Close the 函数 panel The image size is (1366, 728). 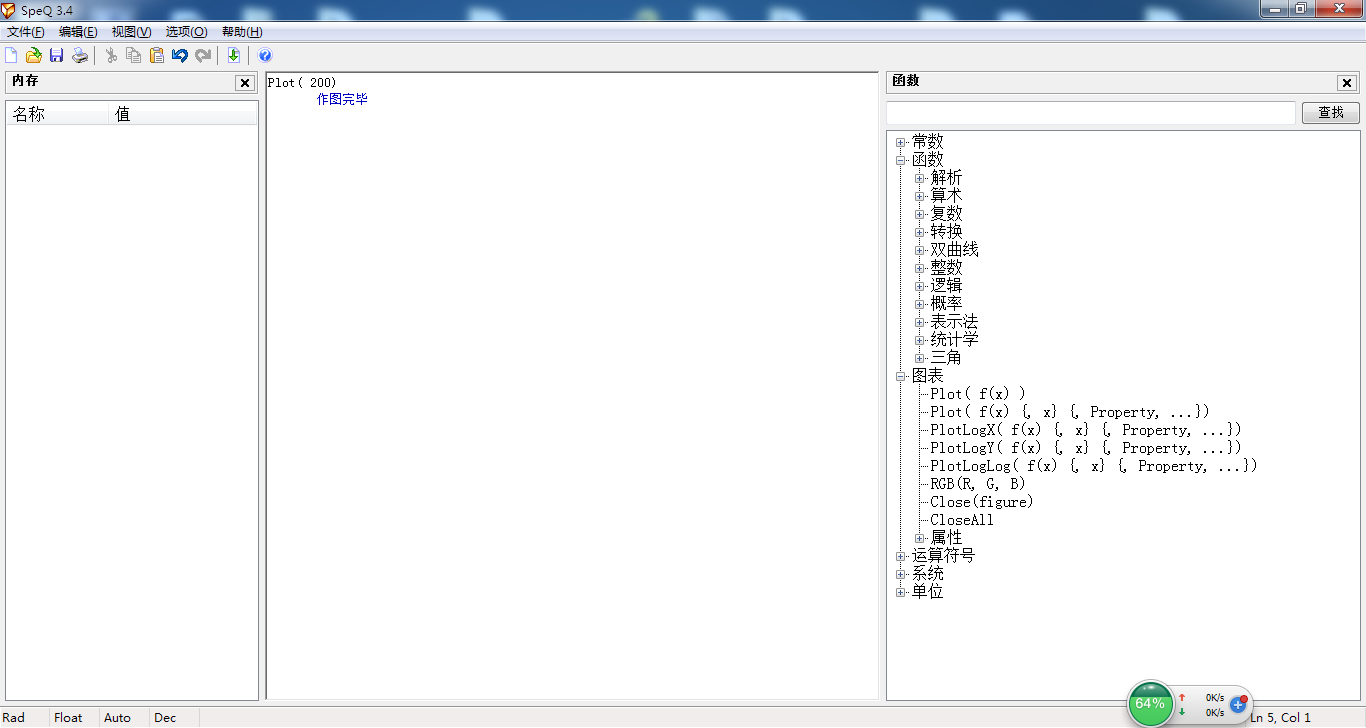(1347, 83)
